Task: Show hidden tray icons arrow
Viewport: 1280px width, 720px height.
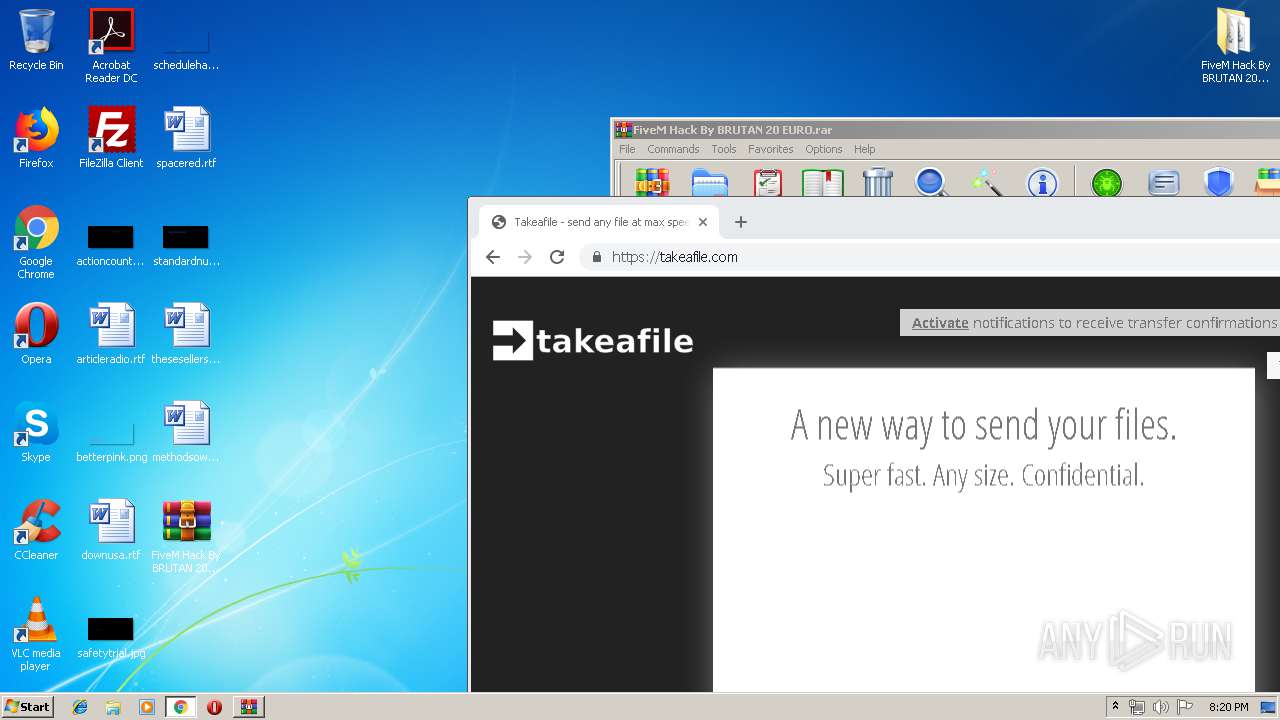Action: 1115,707
